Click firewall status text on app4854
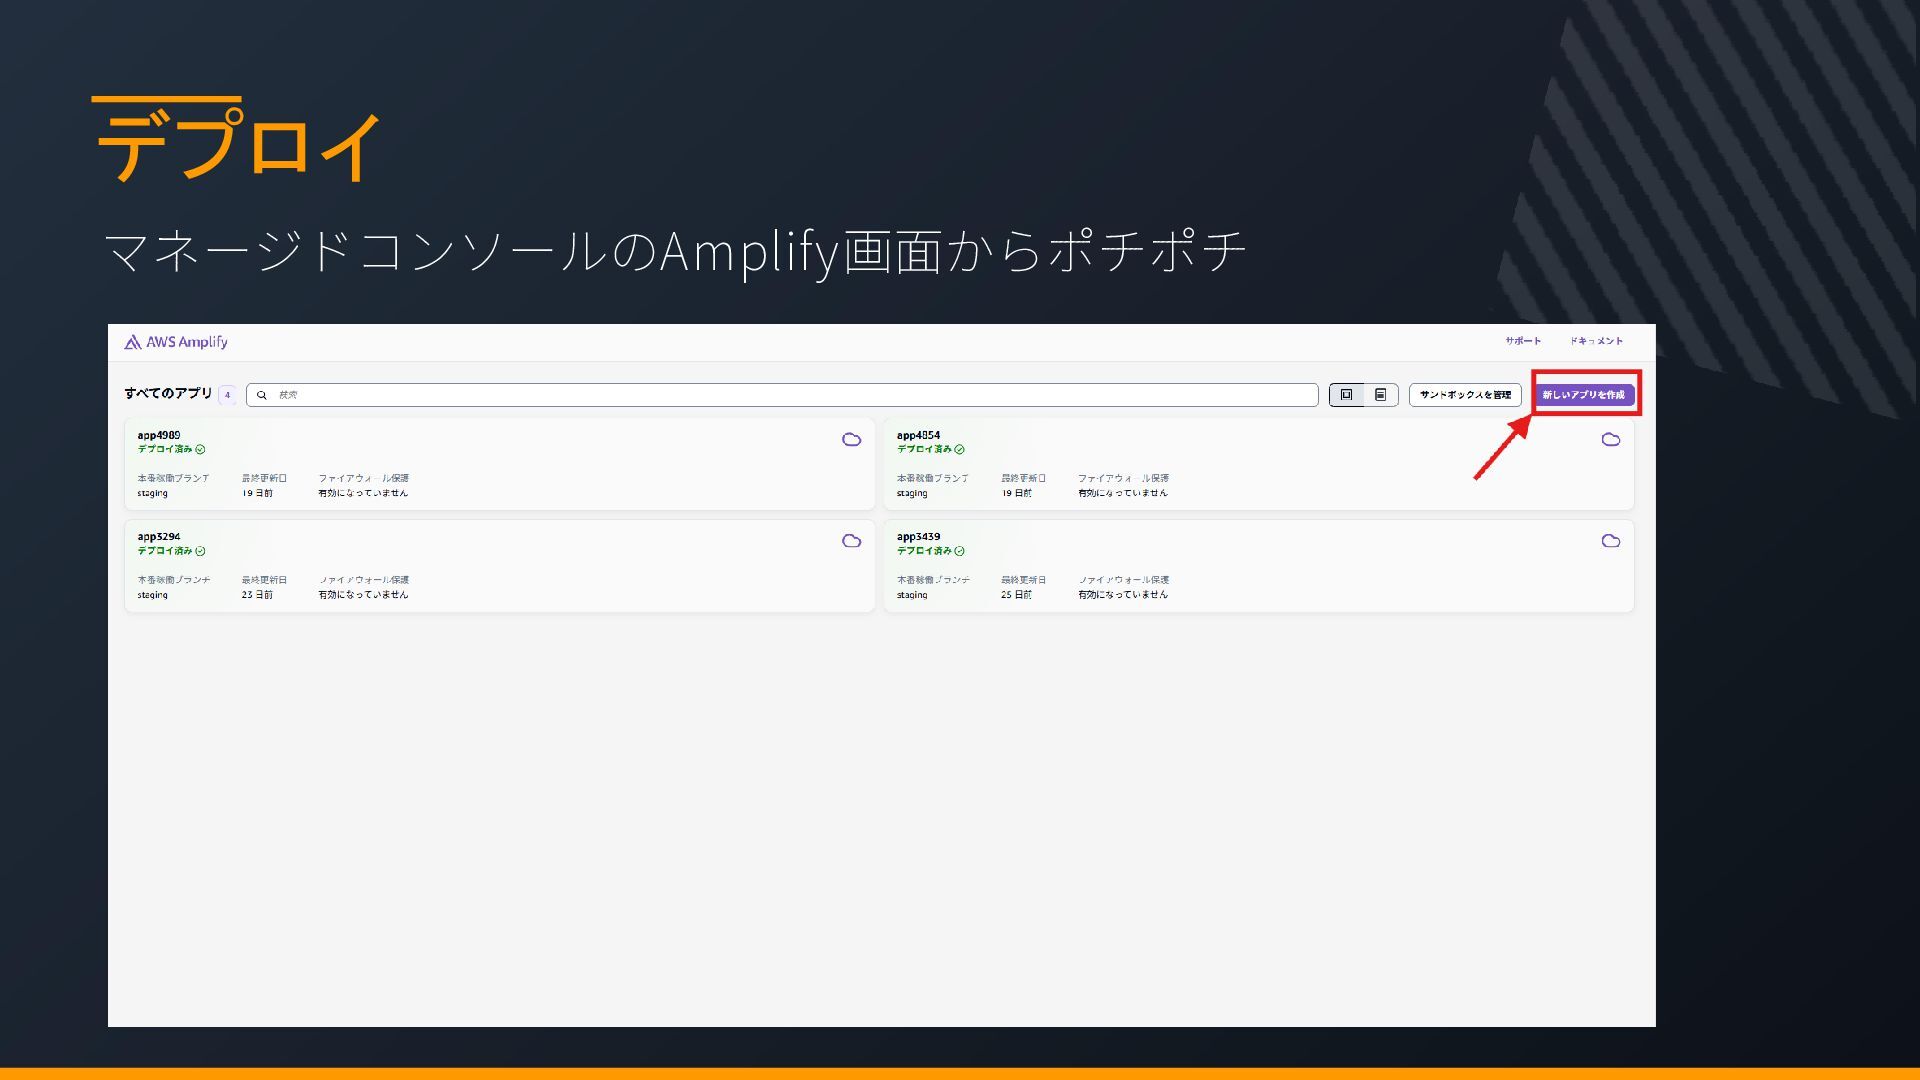1920x1080 pixels. point(1123,493)
